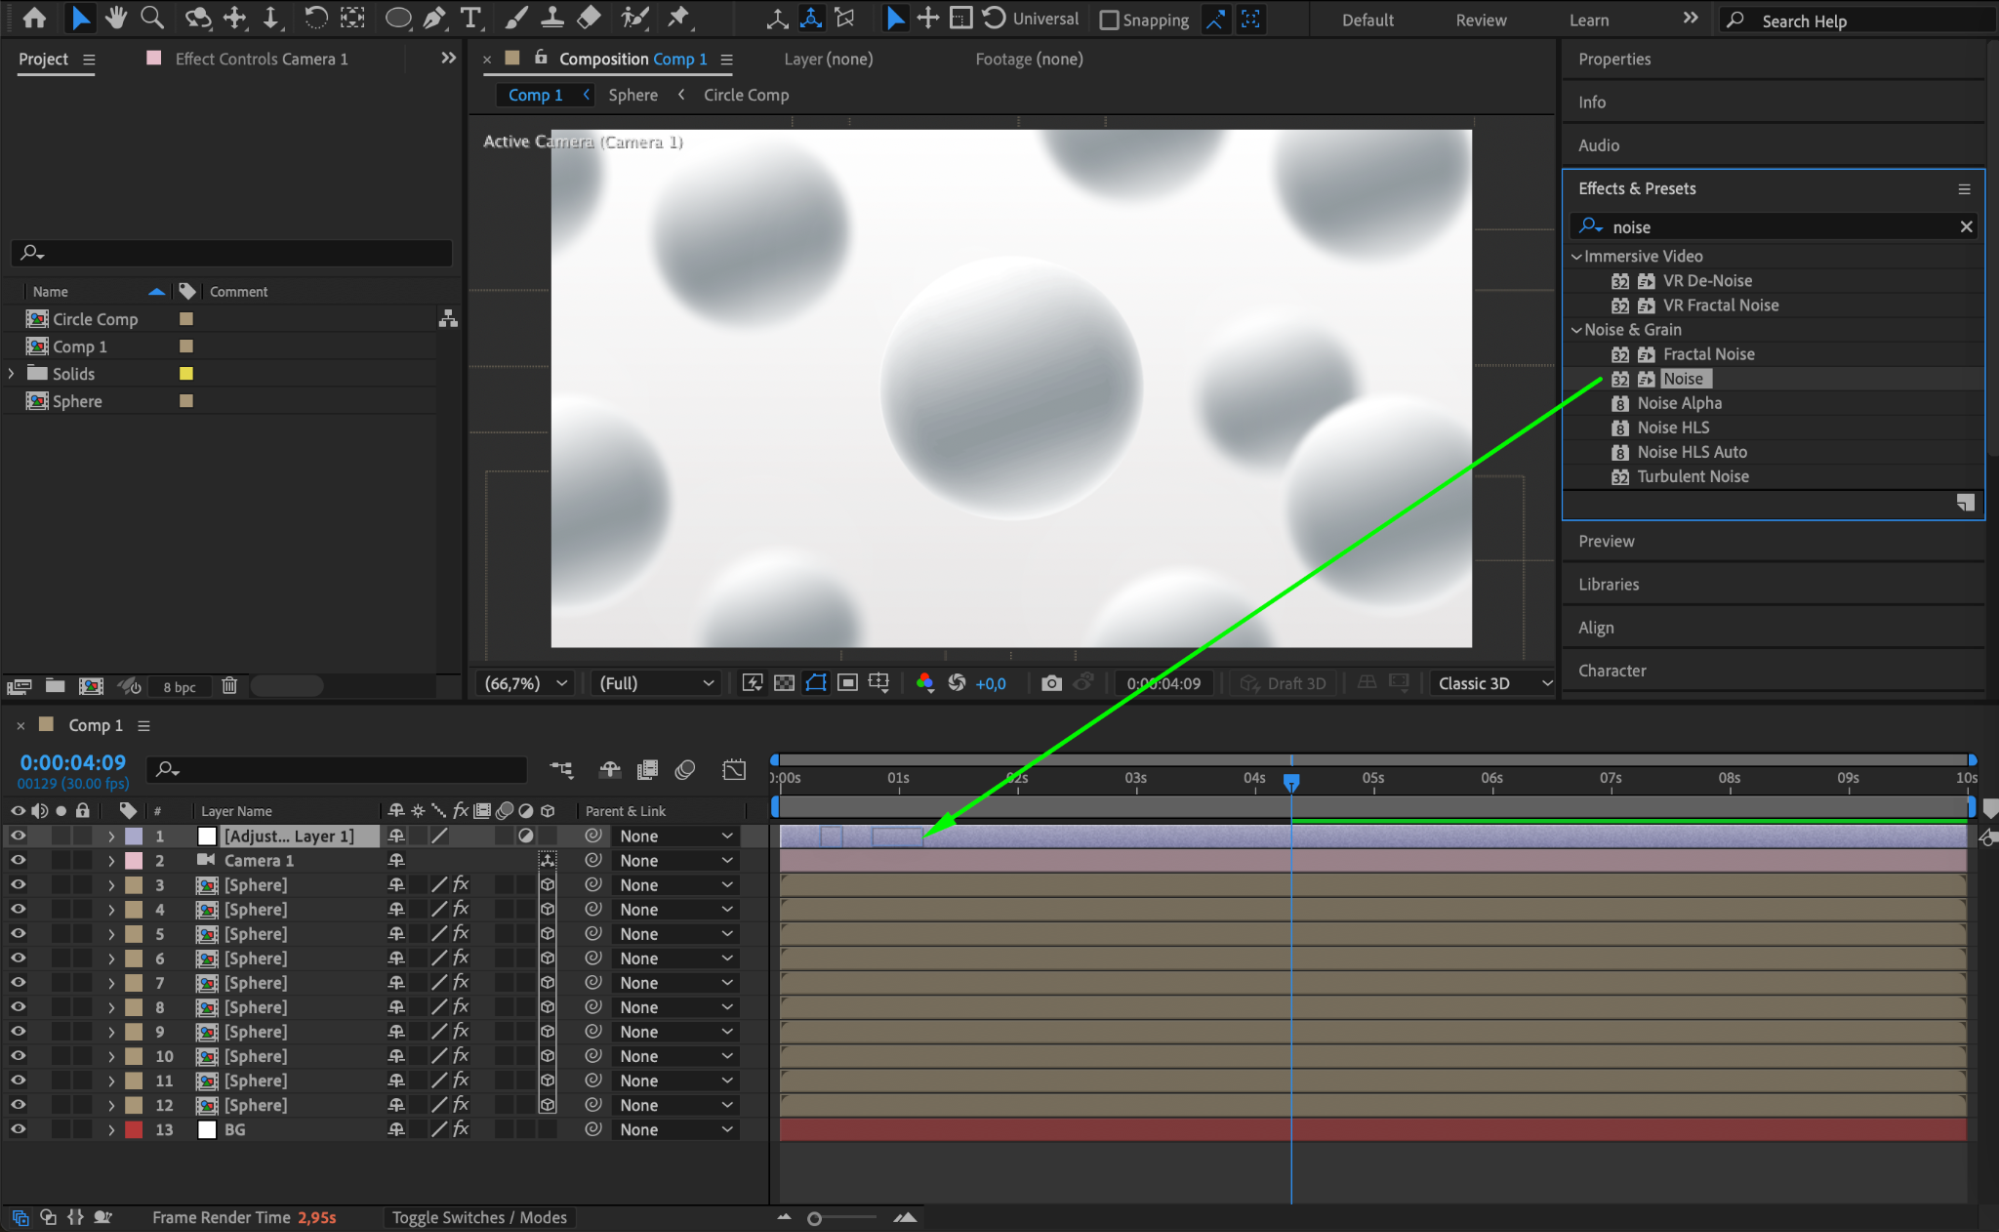The image size is (1999, 1232).
Task: Take a snapshot with camera icon
Action: 1050,683
